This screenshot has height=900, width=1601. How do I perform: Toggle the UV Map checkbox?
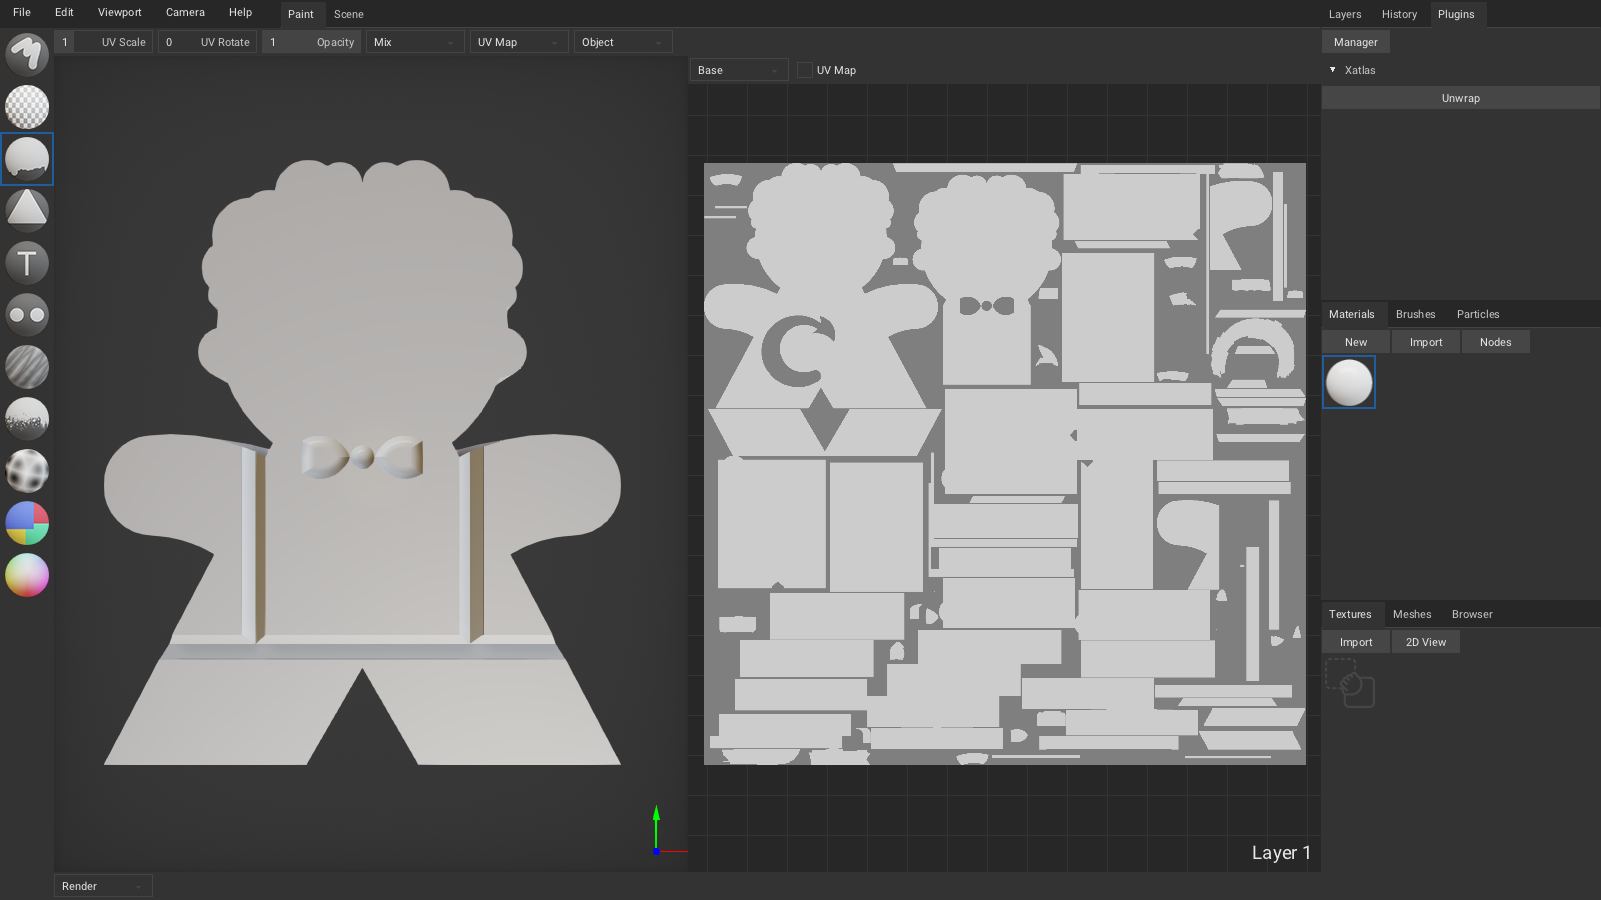point(805,70)
